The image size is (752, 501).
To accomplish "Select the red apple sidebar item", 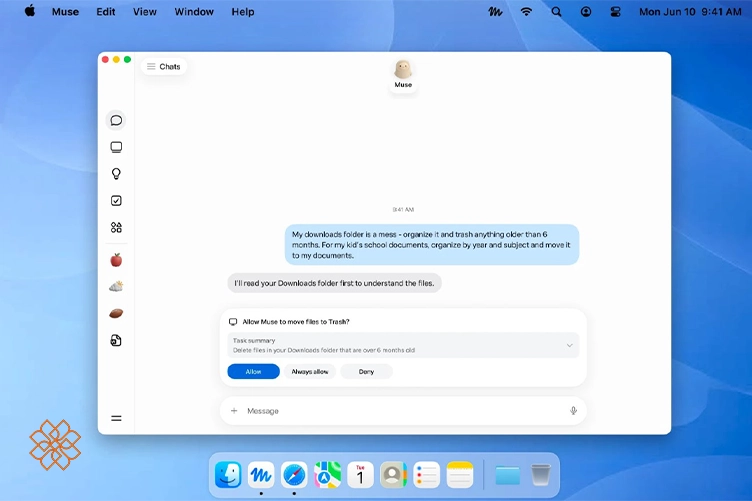I will [x=116, y=260].
